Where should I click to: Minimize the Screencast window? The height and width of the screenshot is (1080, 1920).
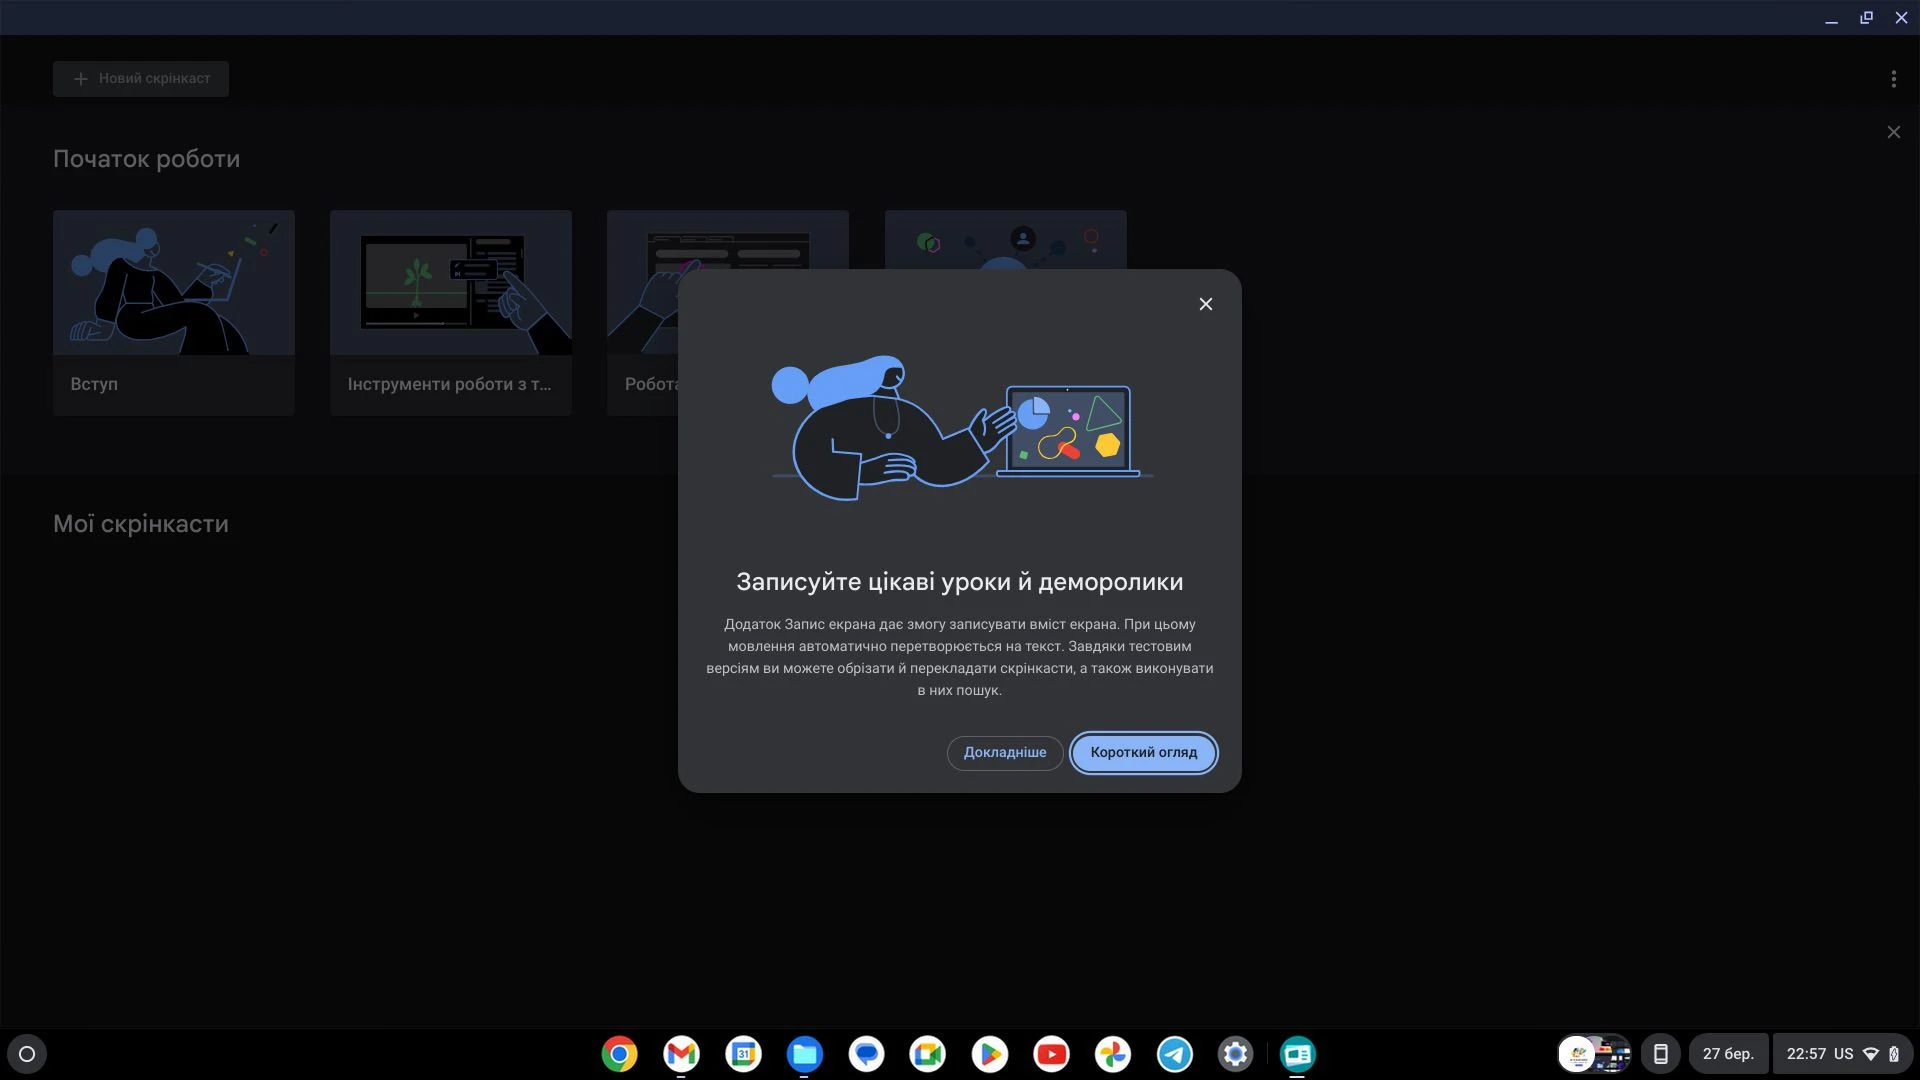[1831, 18]
